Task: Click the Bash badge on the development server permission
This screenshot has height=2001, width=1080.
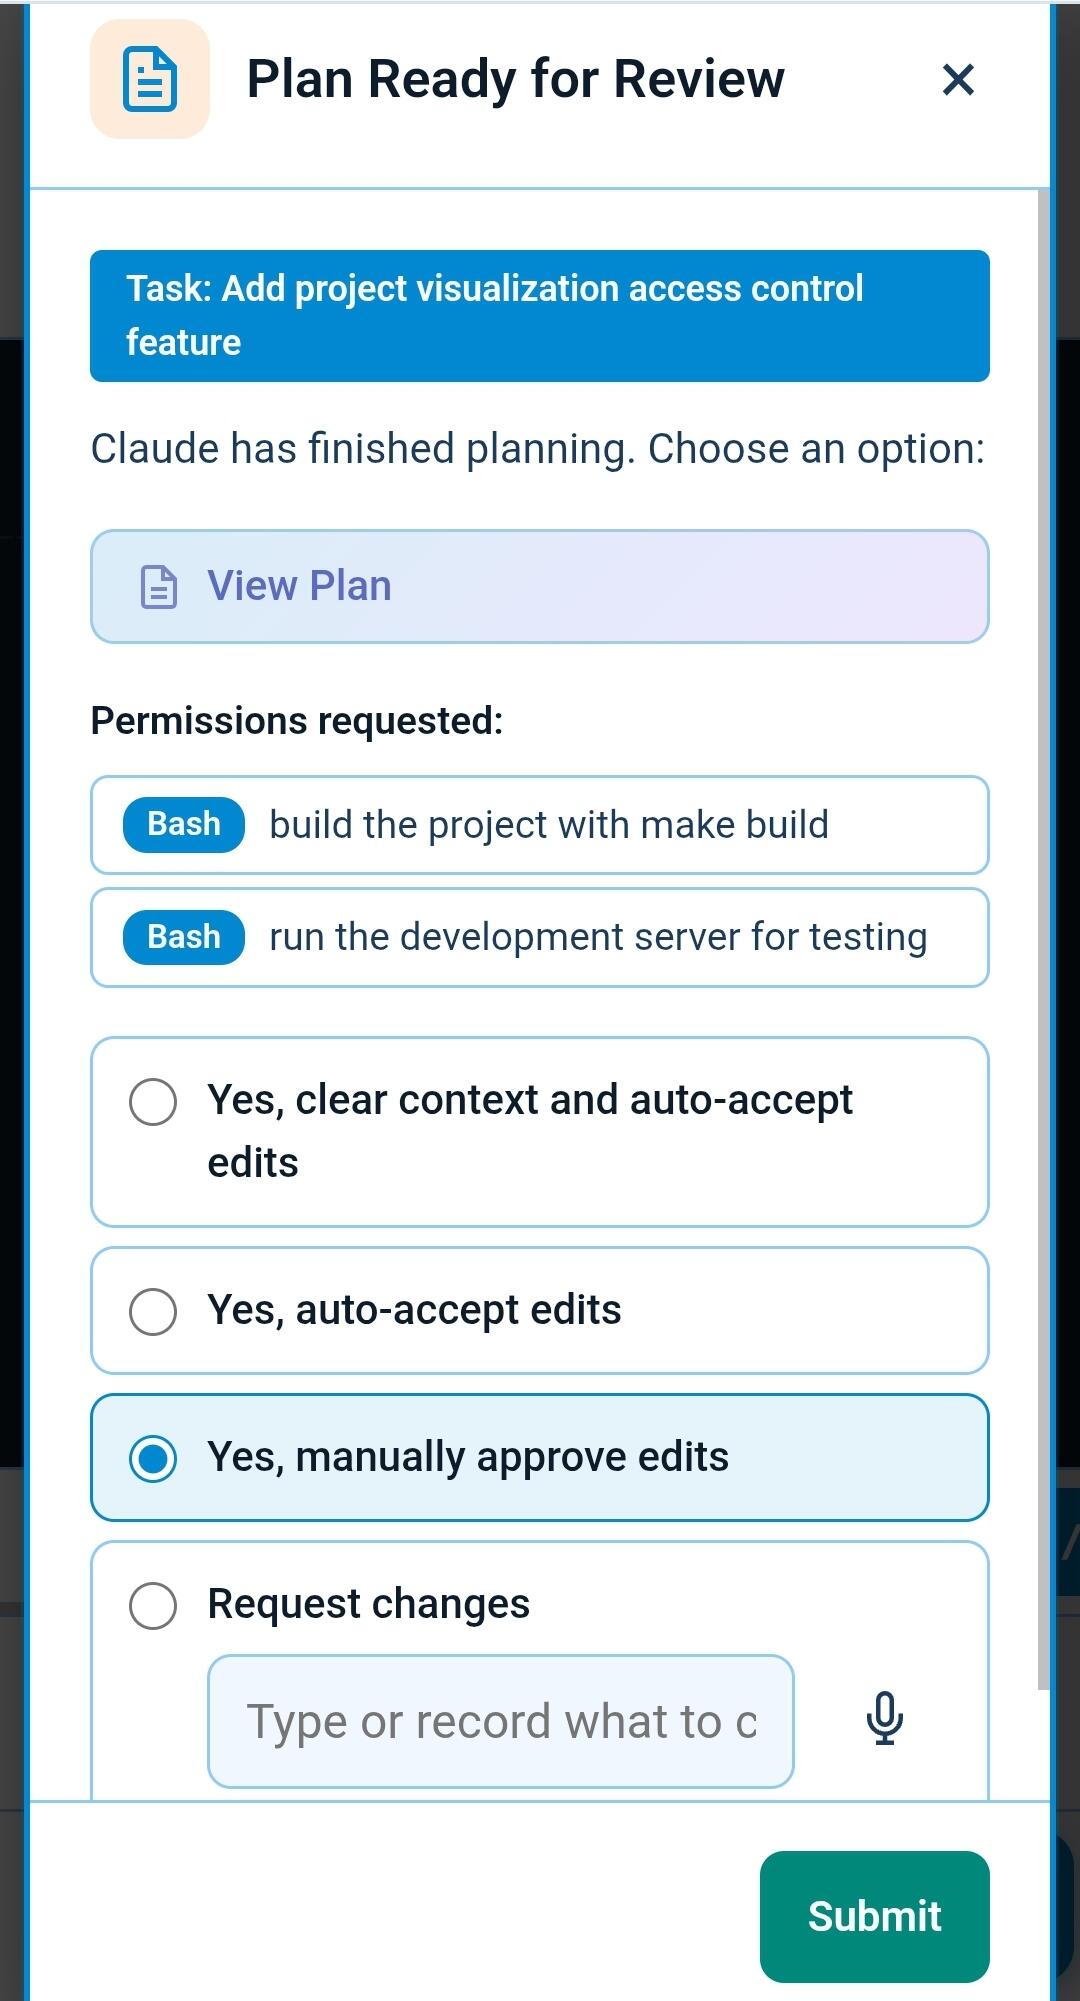Action: tap(181, 937)
